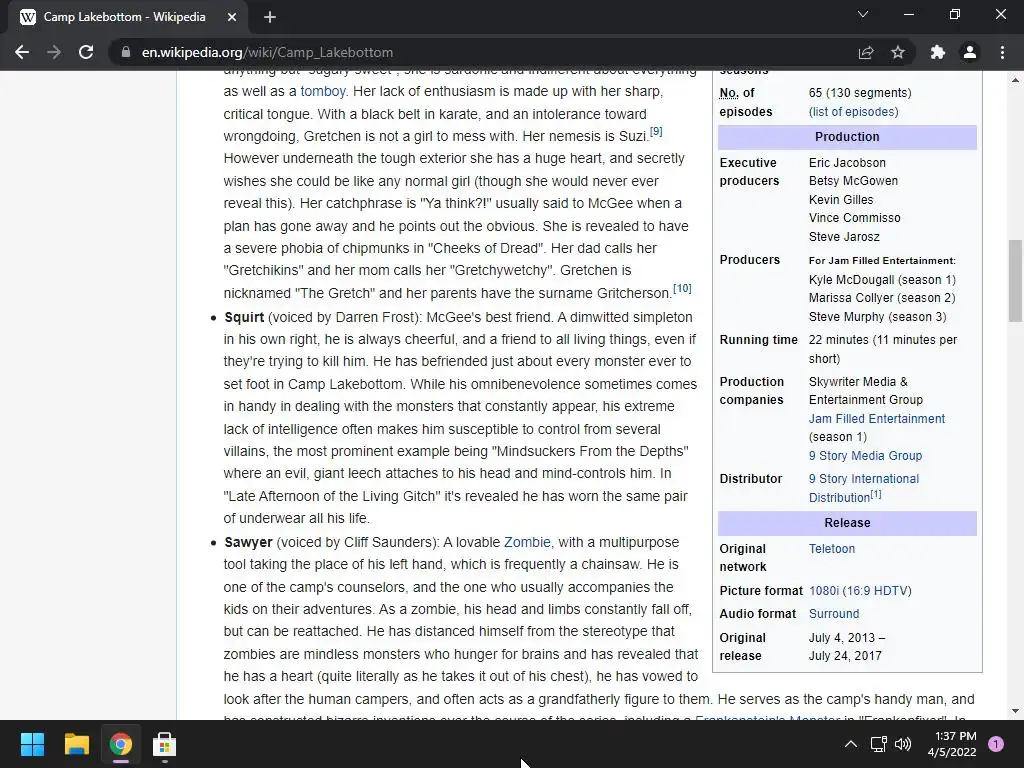
Task: Click Steve Murphy (season 3) entry
Action: 877,317
